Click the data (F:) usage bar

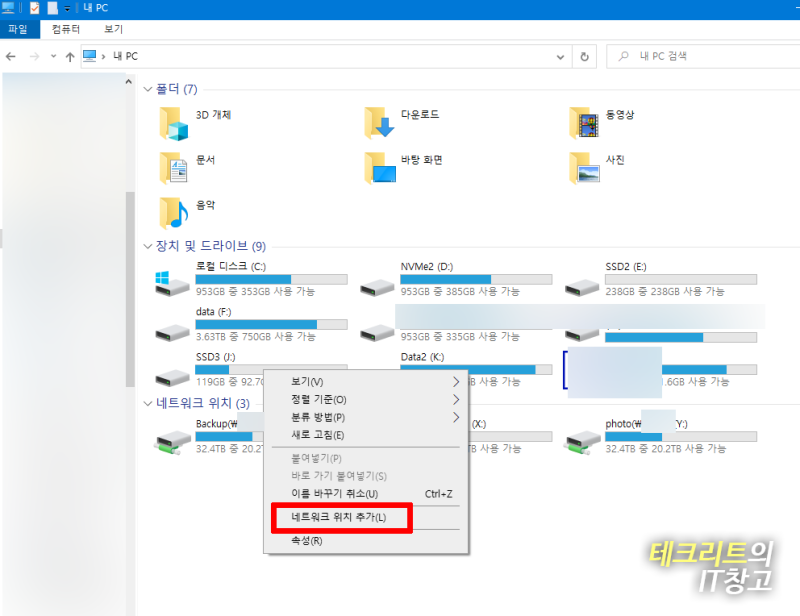click(271, 325)
